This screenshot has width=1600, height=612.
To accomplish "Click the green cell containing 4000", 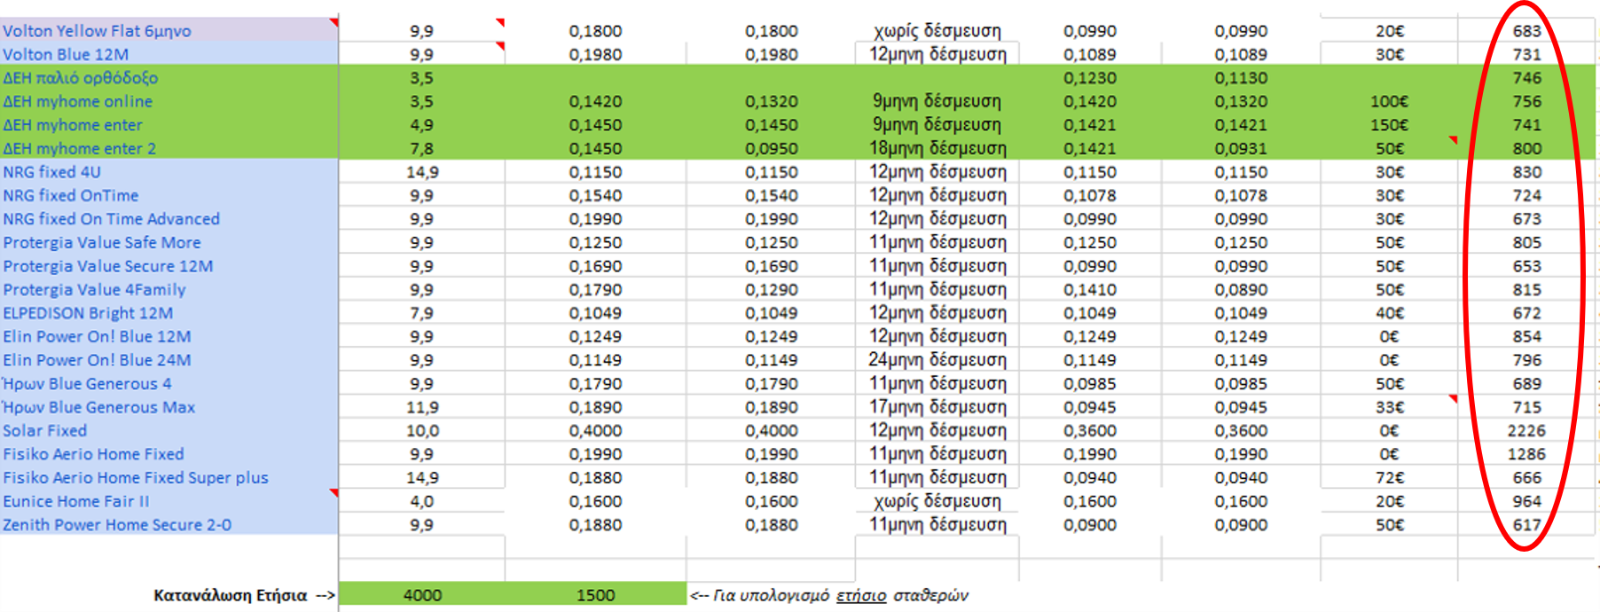I will [x=422, y=594].
